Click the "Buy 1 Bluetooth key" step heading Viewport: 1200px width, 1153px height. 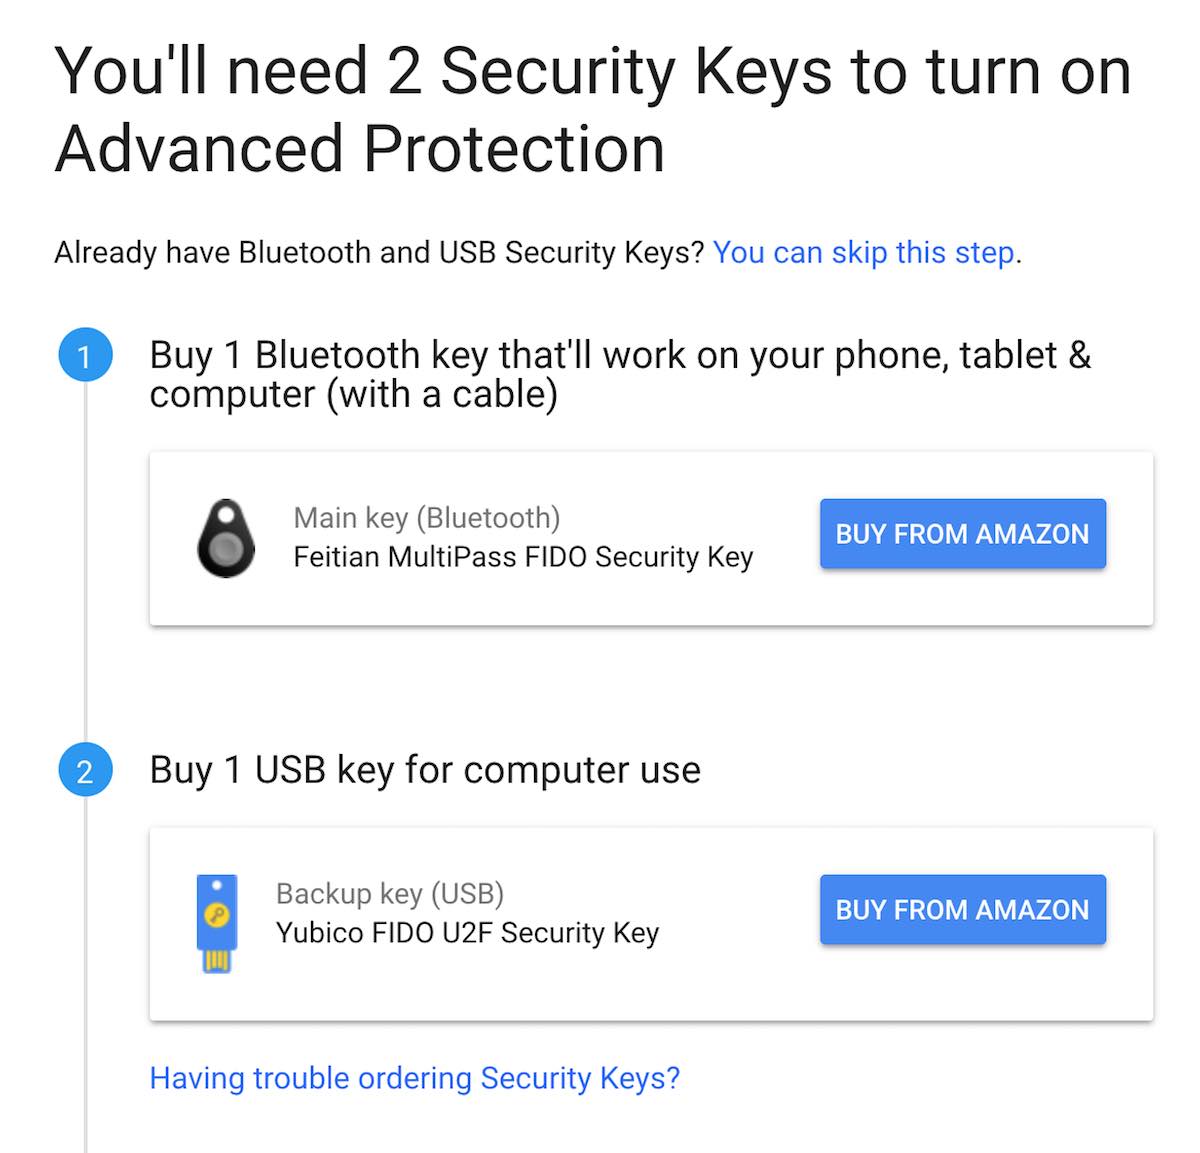tap(620, 355)
